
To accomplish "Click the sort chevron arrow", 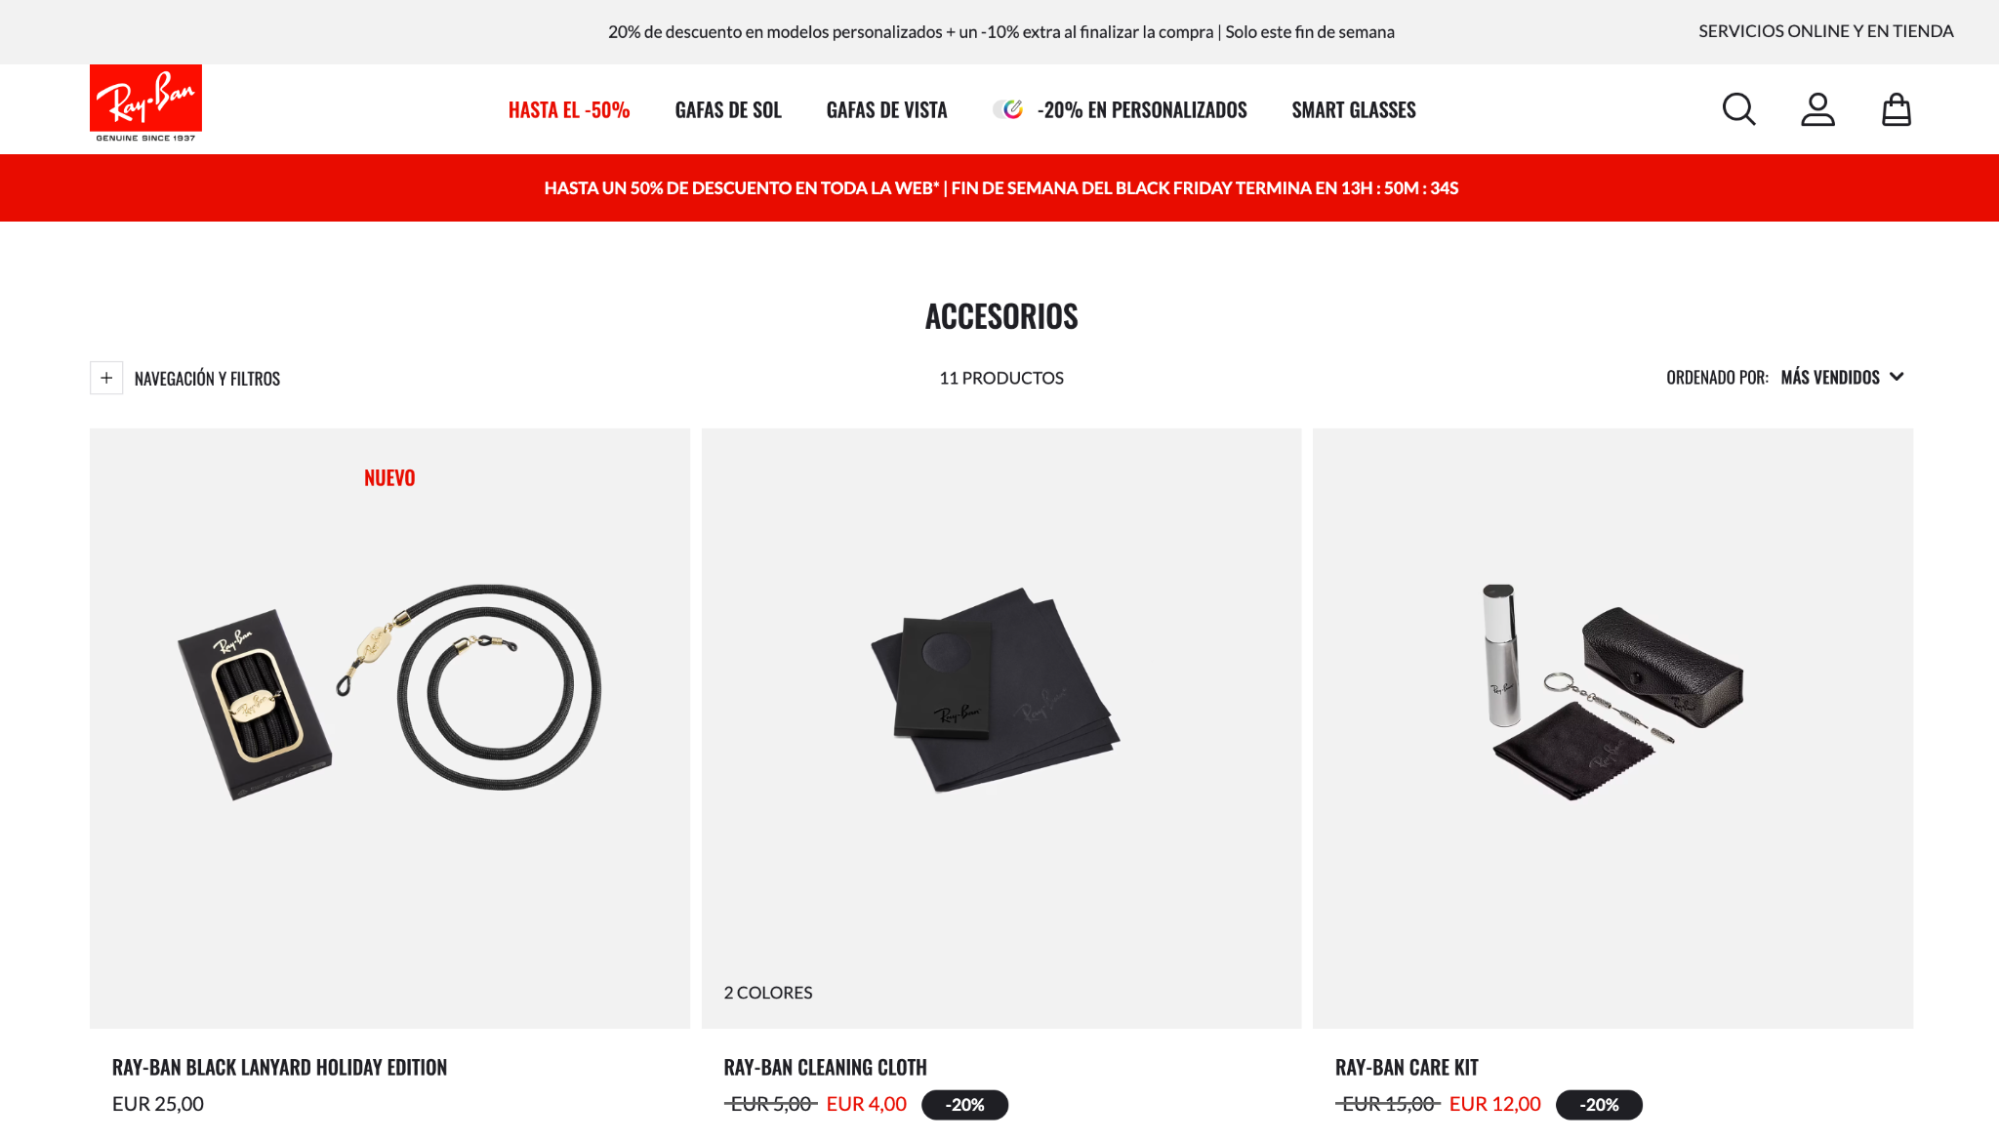I will pyautogui.click(x=1897, y=377).
